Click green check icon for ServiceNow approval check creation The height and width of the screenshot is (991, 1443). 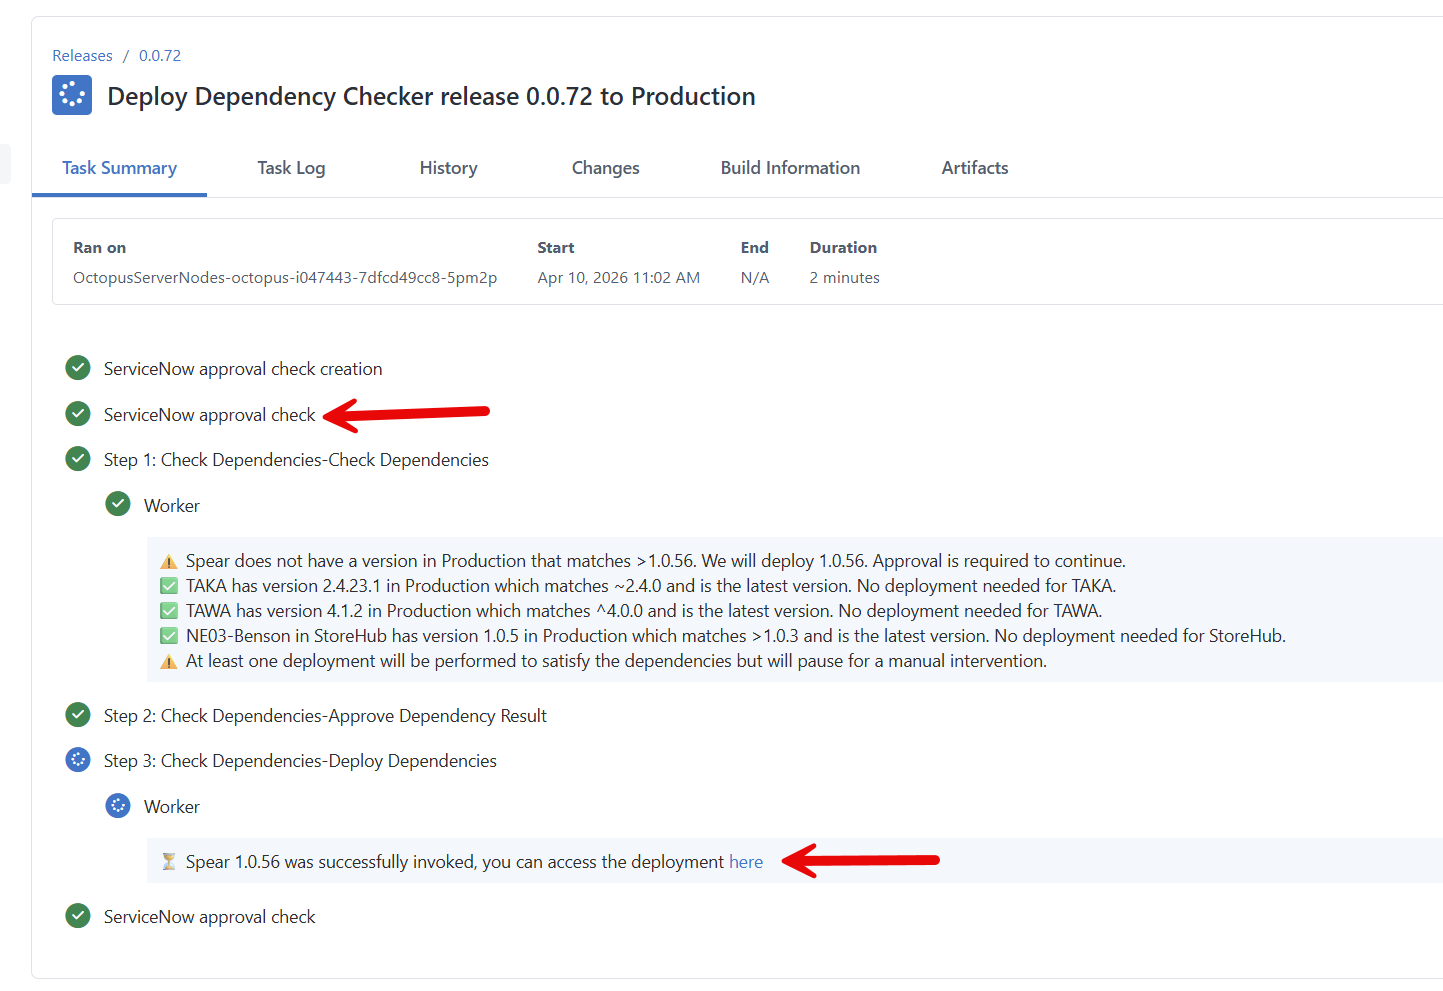(78, 368)
